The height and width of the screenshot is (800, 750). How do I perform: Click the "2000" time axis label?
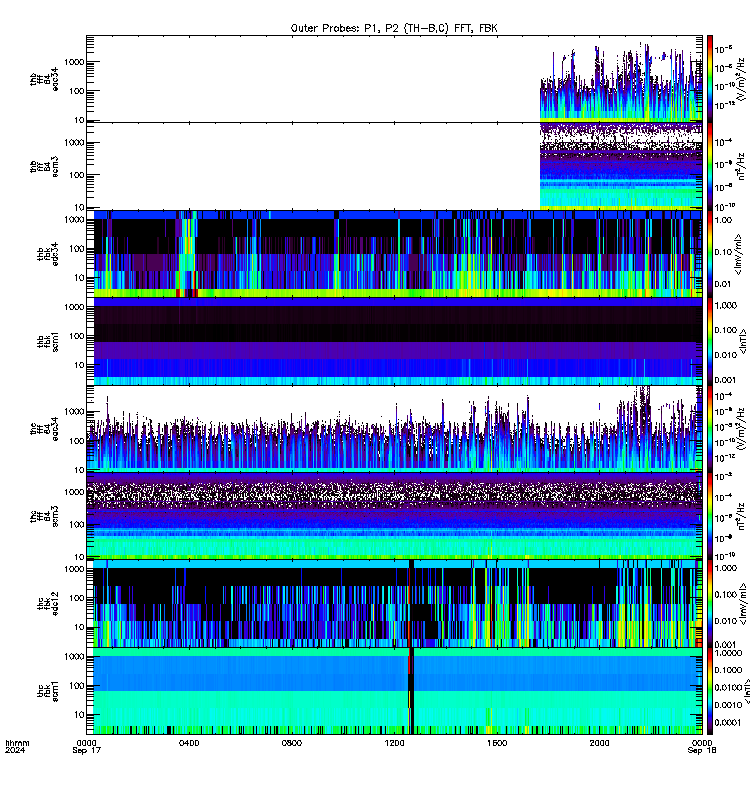[x=599, y=743]
